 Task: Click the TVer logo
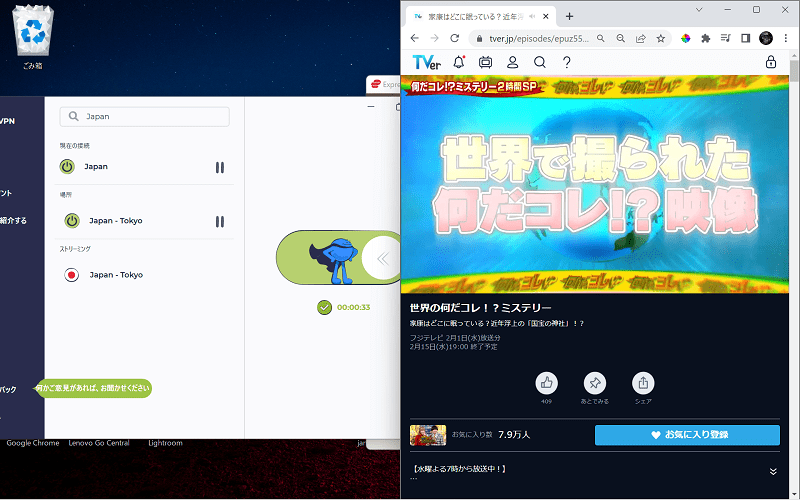[427, 62]
